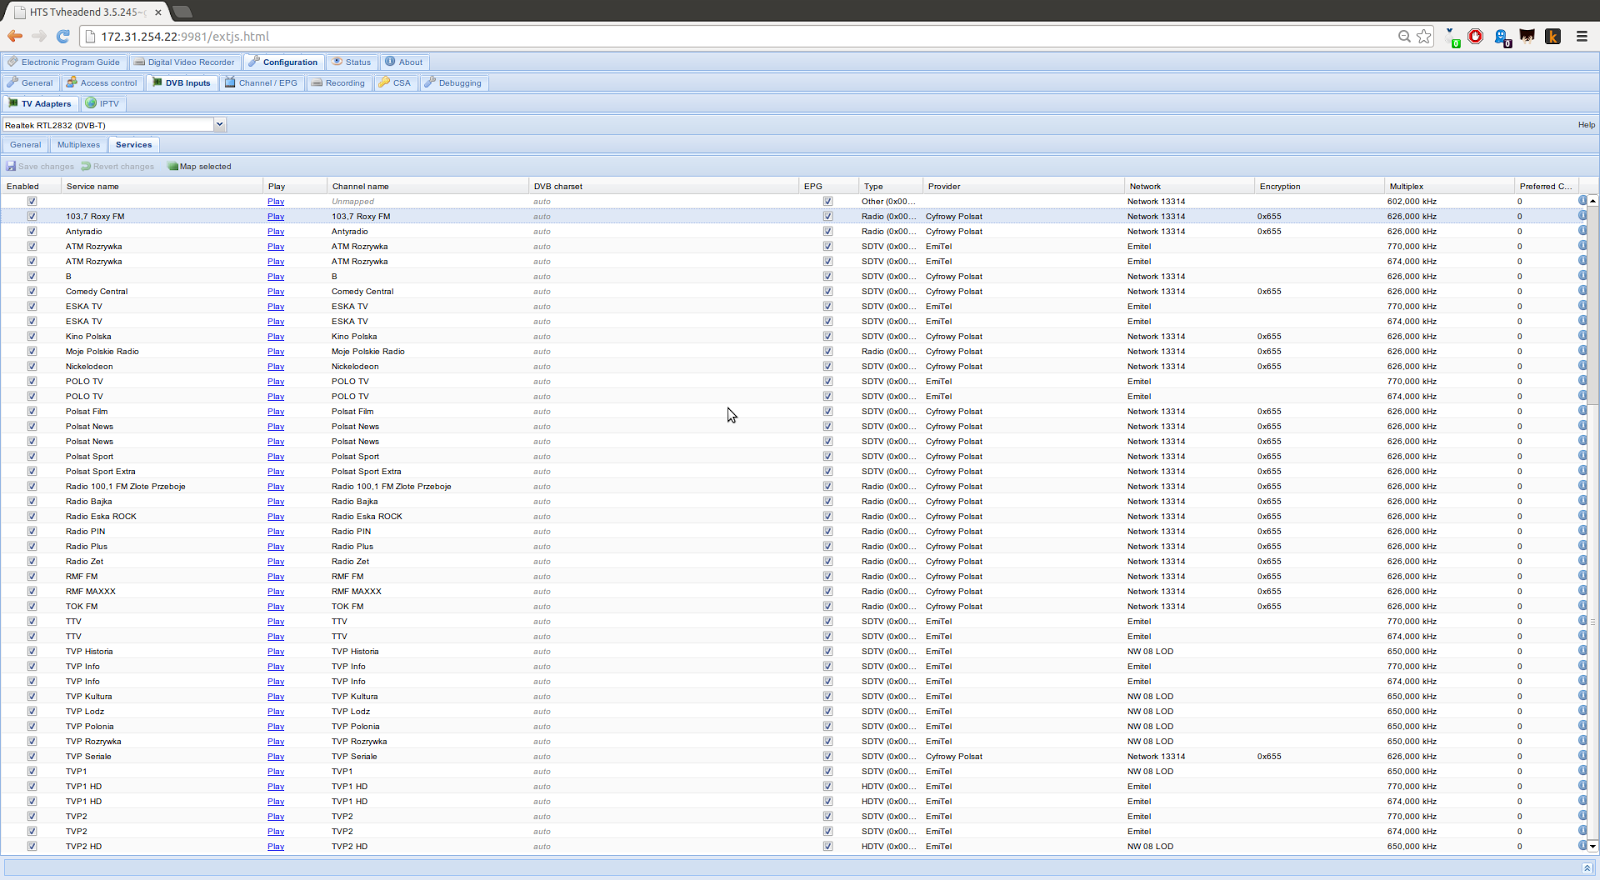Click the browser forward arrow
The image size is (1600, 880).
(39, 36)
